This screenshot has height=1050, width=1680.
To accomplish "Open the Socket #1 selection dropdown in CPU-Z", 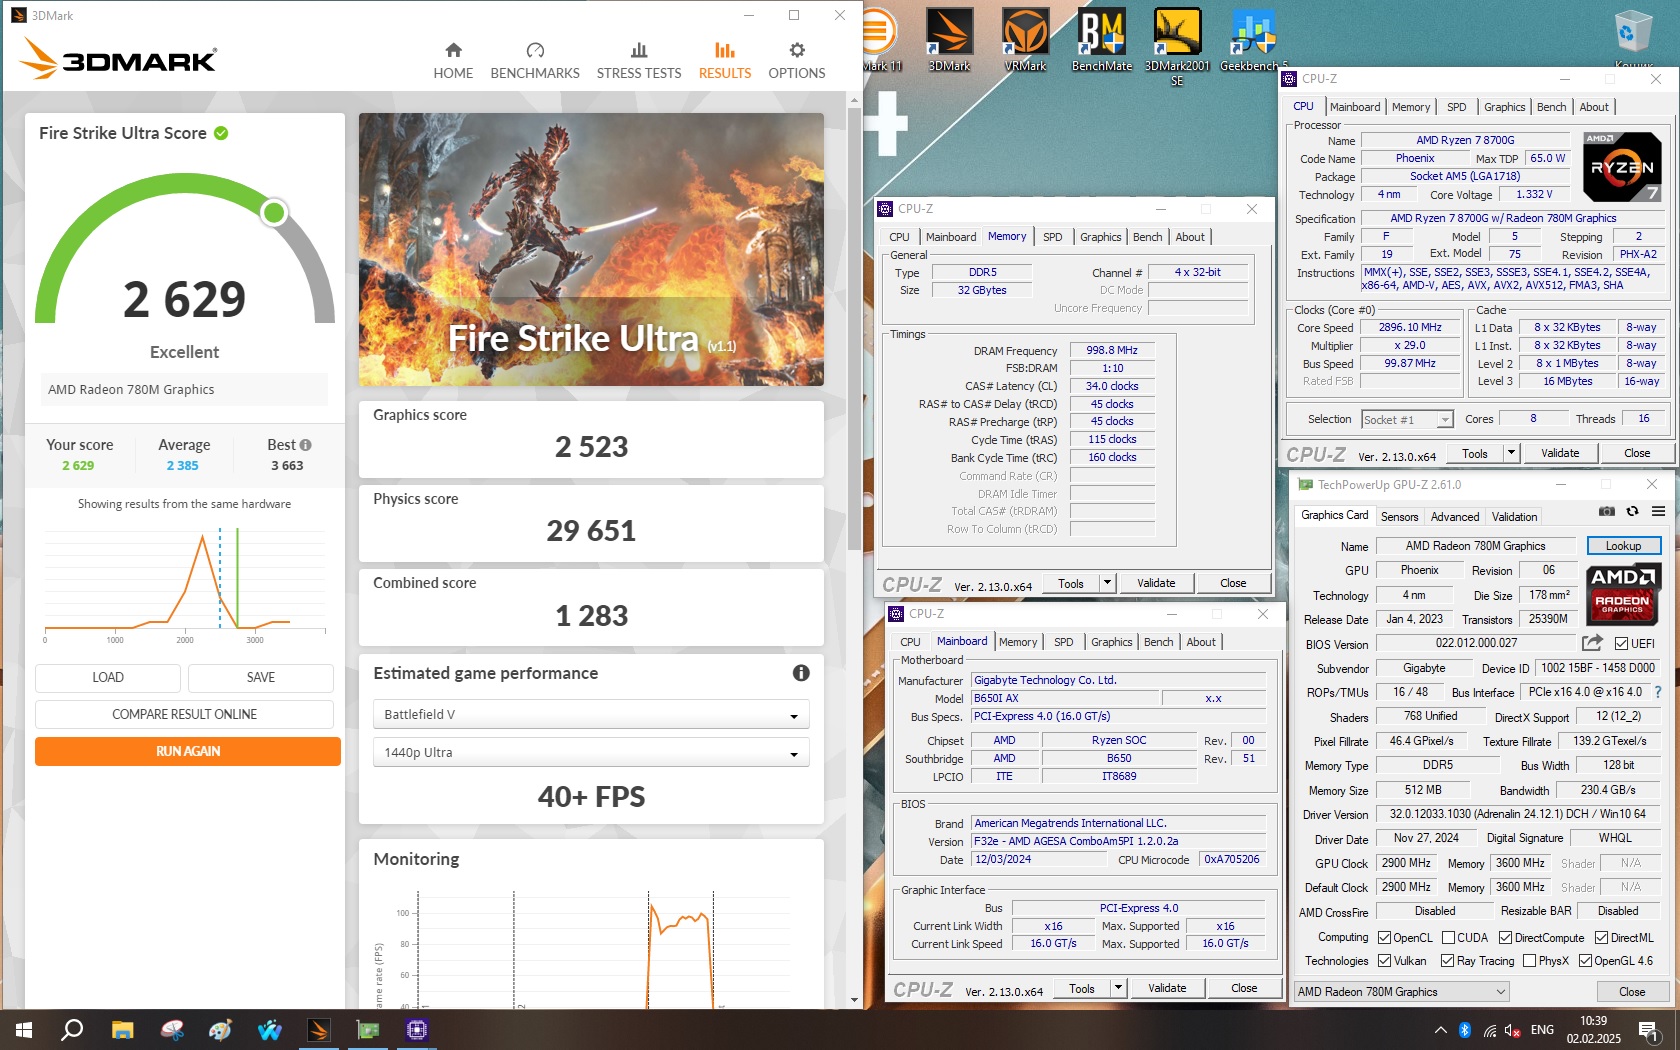I will [1407, 420].
